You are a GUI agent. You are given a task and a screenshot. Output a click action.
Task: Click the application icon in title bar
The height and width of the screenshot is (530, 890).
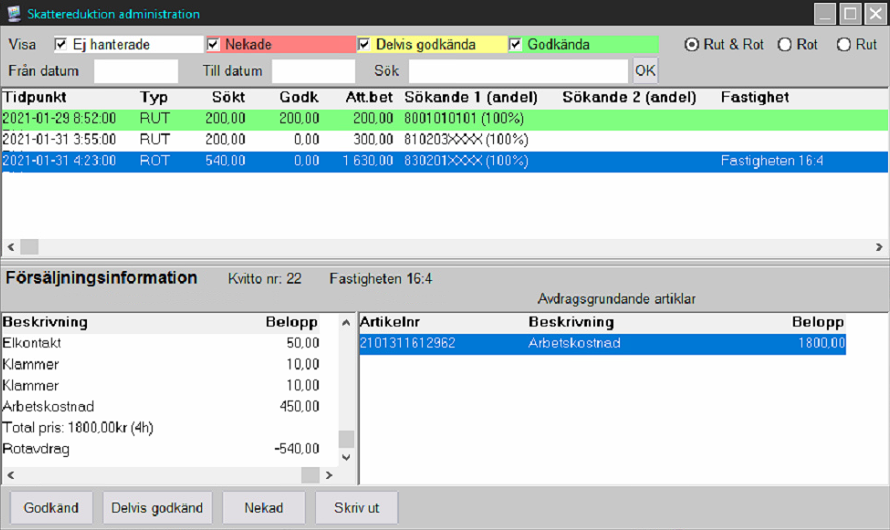pyautogui.click(x=14, y=14)
